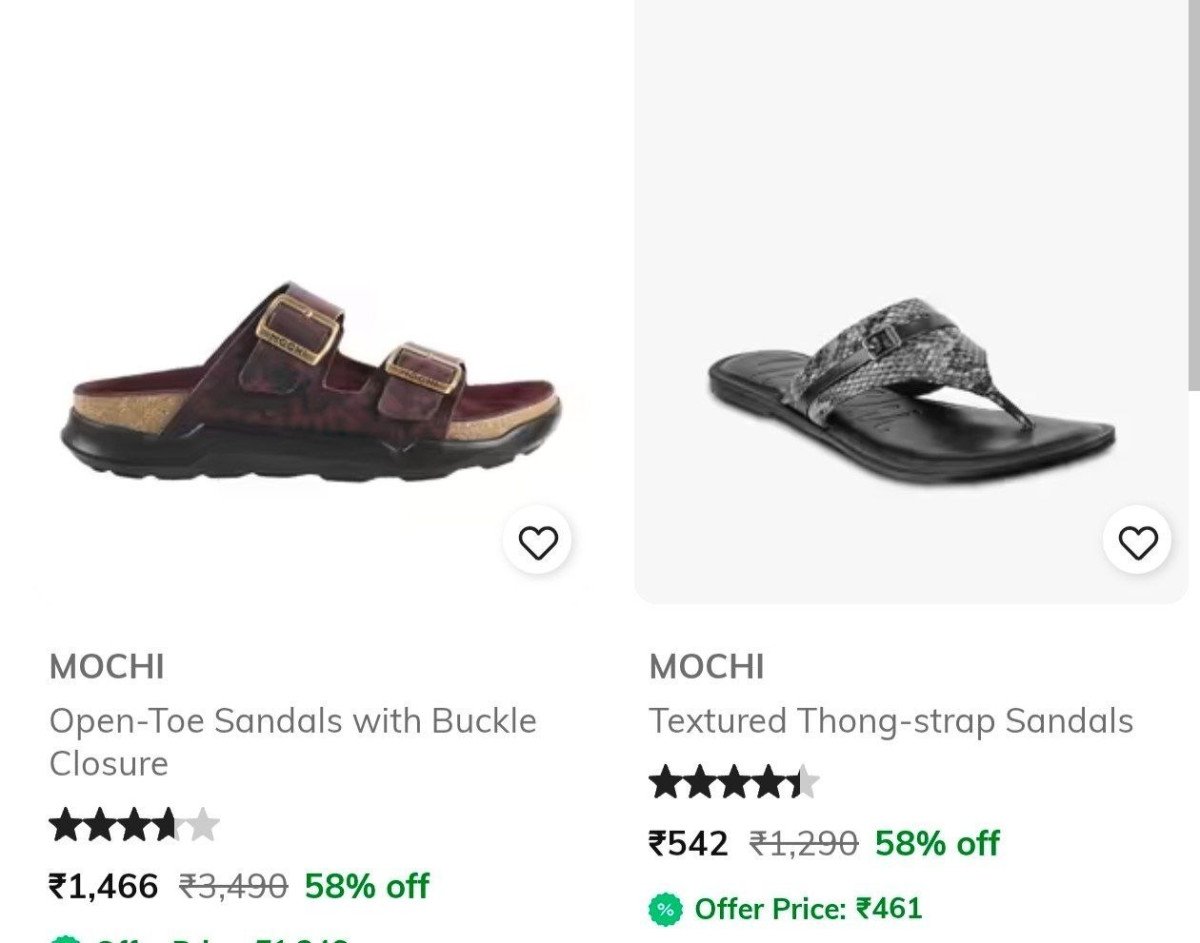Click MOCHI brand above Textured Thong-strap Sandals
1200x943 pixels.
(x=707, y=667)
